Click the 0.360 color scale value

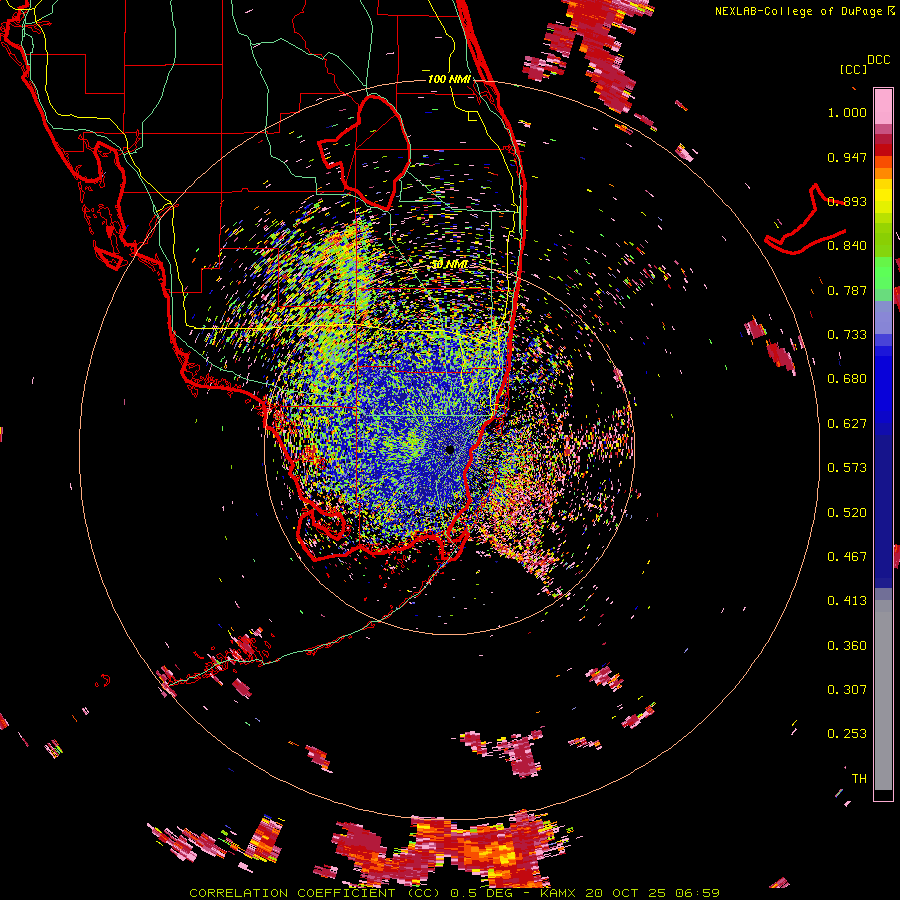(x=847, y=646)
